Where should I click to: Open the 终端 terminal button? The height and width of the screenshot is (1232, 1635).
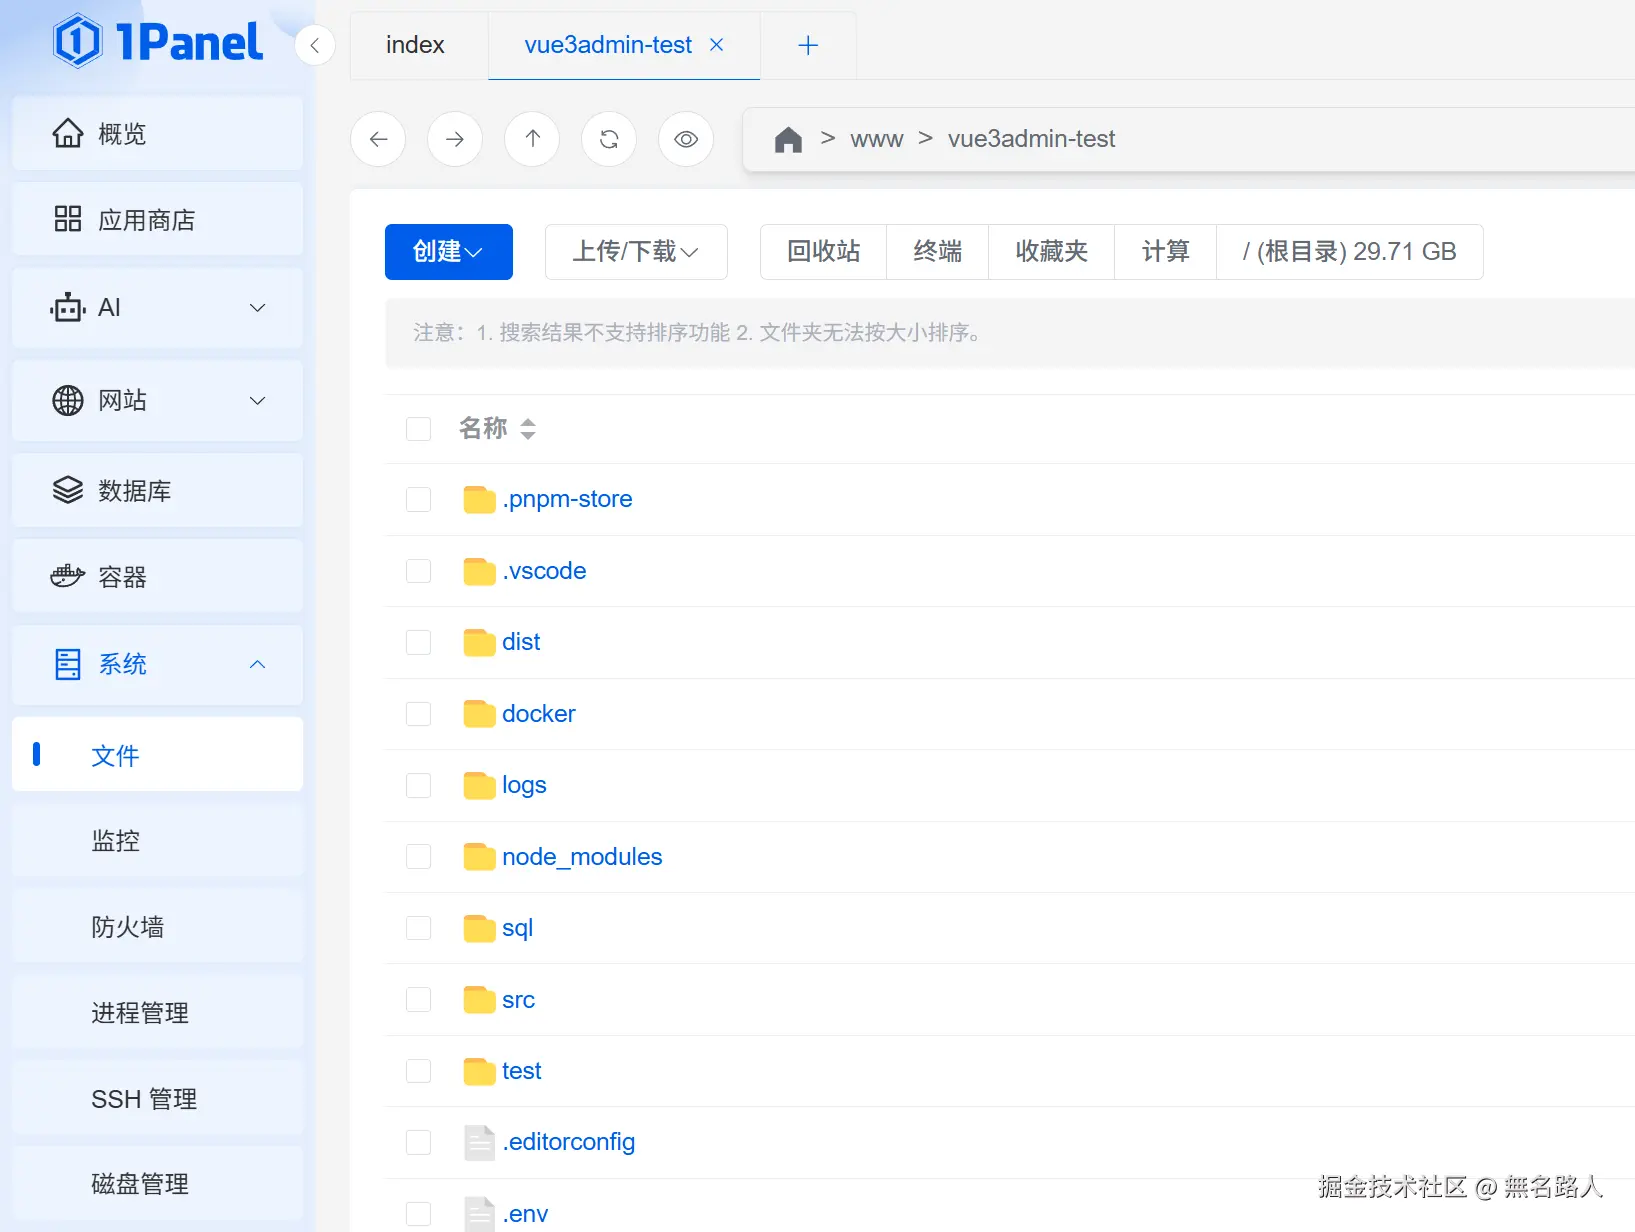point(938,252)
